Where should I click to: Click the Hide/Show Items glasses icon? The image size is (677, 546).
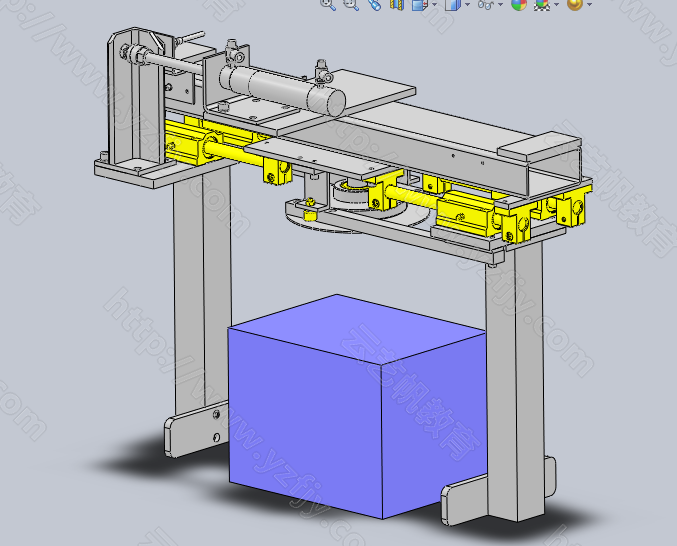point(486,4)
